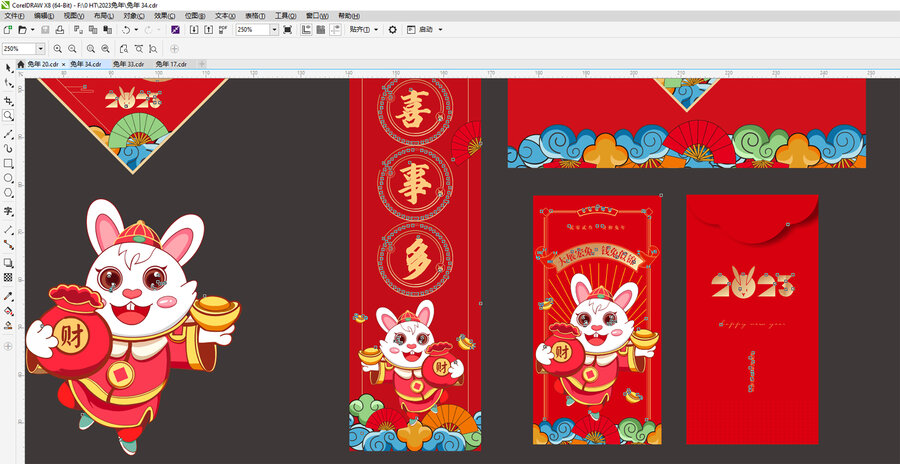Toggle Show guidelines button
The height and width of the screenshot is (464, 900).
click(335, 29)
